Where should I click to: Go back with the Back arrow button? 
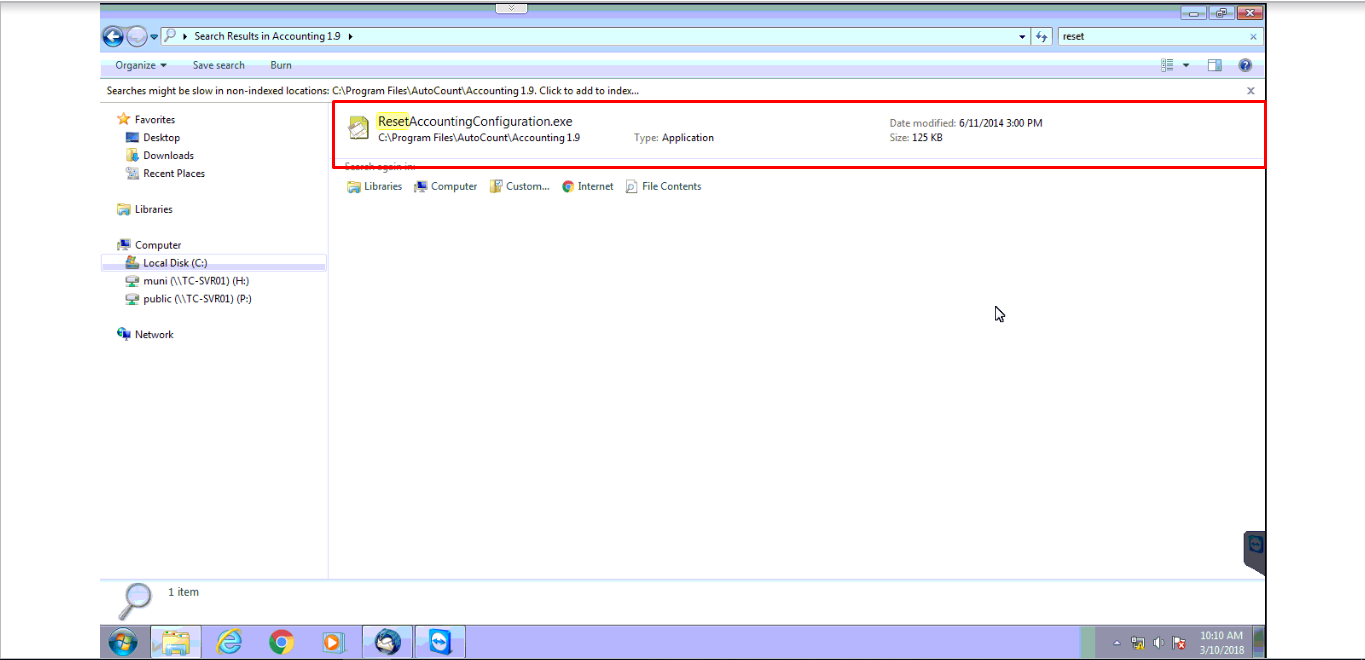113,36
